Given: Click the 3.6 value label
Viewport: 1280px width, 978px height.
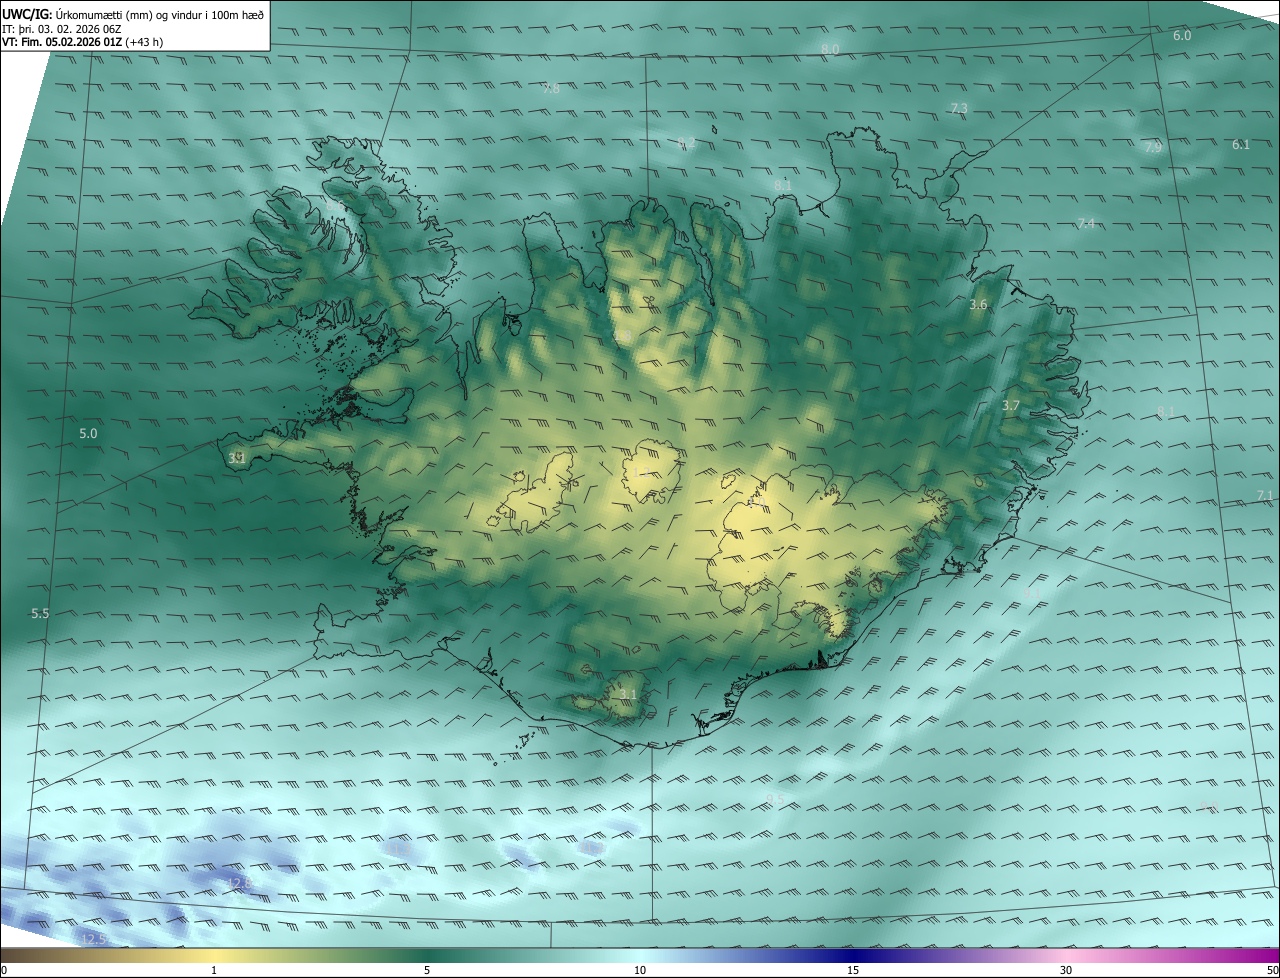Looking at the screenshot, I should coord(979,304).
